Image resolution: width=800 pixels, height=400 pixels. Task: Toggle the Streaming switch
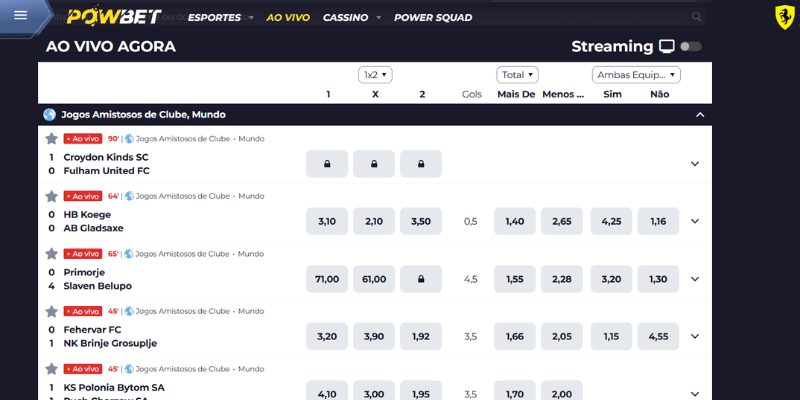point(690,46)
